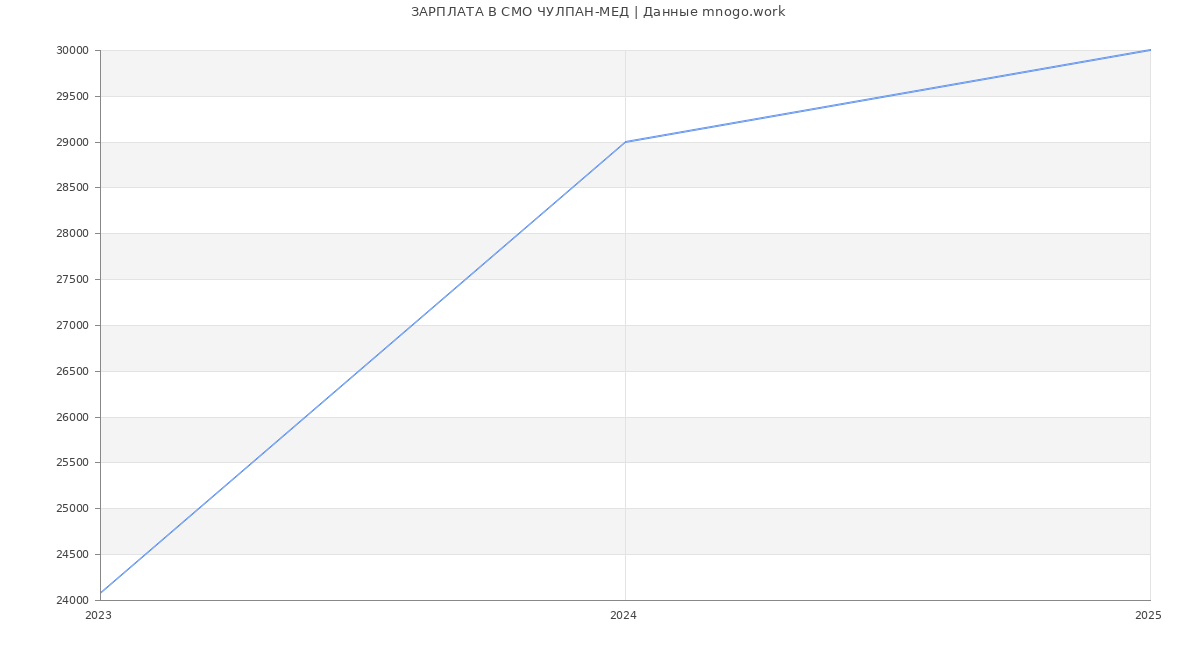This screenshot has width=1200, height=650.
Task: Click the 27500 y-axis label
Action: tap(74, 280)
